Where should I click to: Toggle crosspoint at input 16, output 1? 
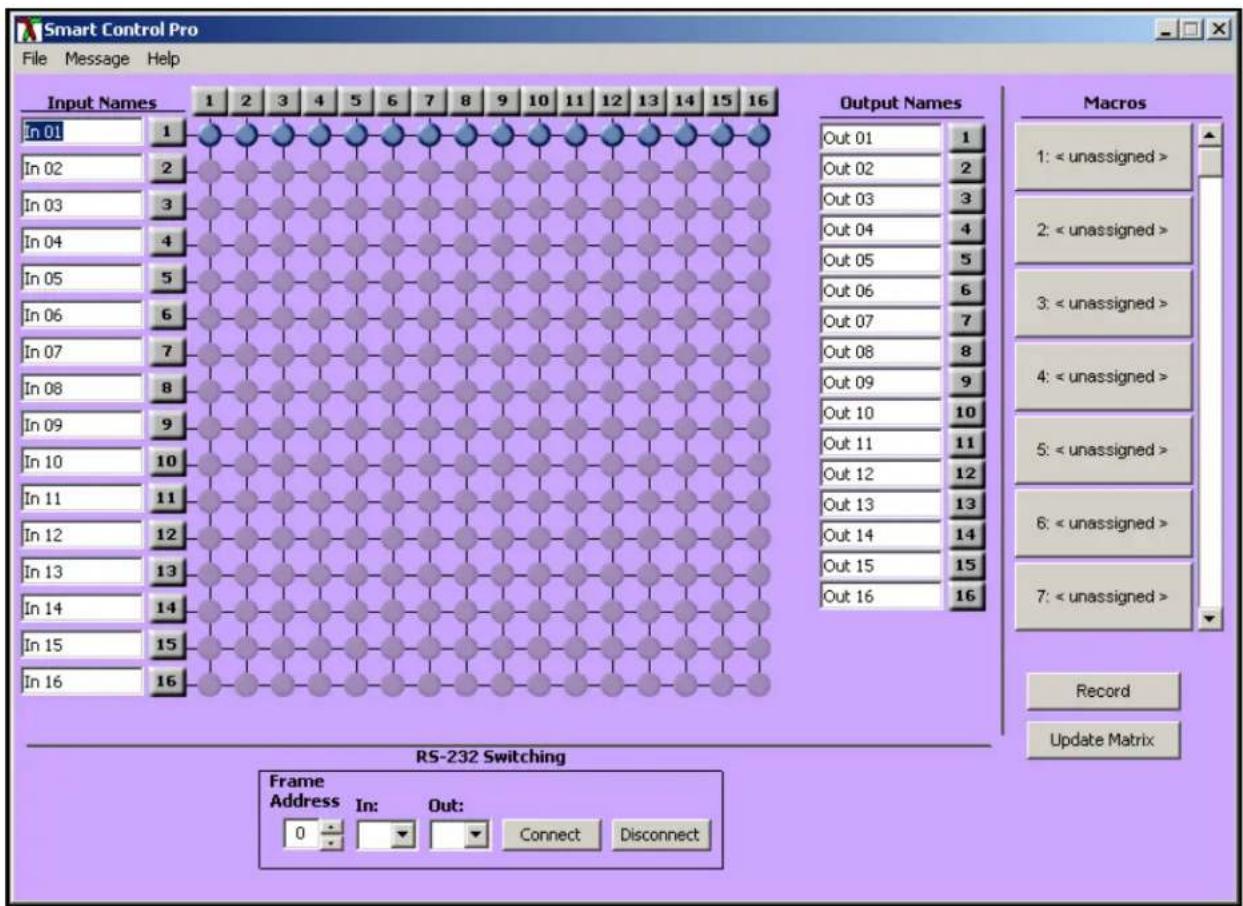(209, 684)
